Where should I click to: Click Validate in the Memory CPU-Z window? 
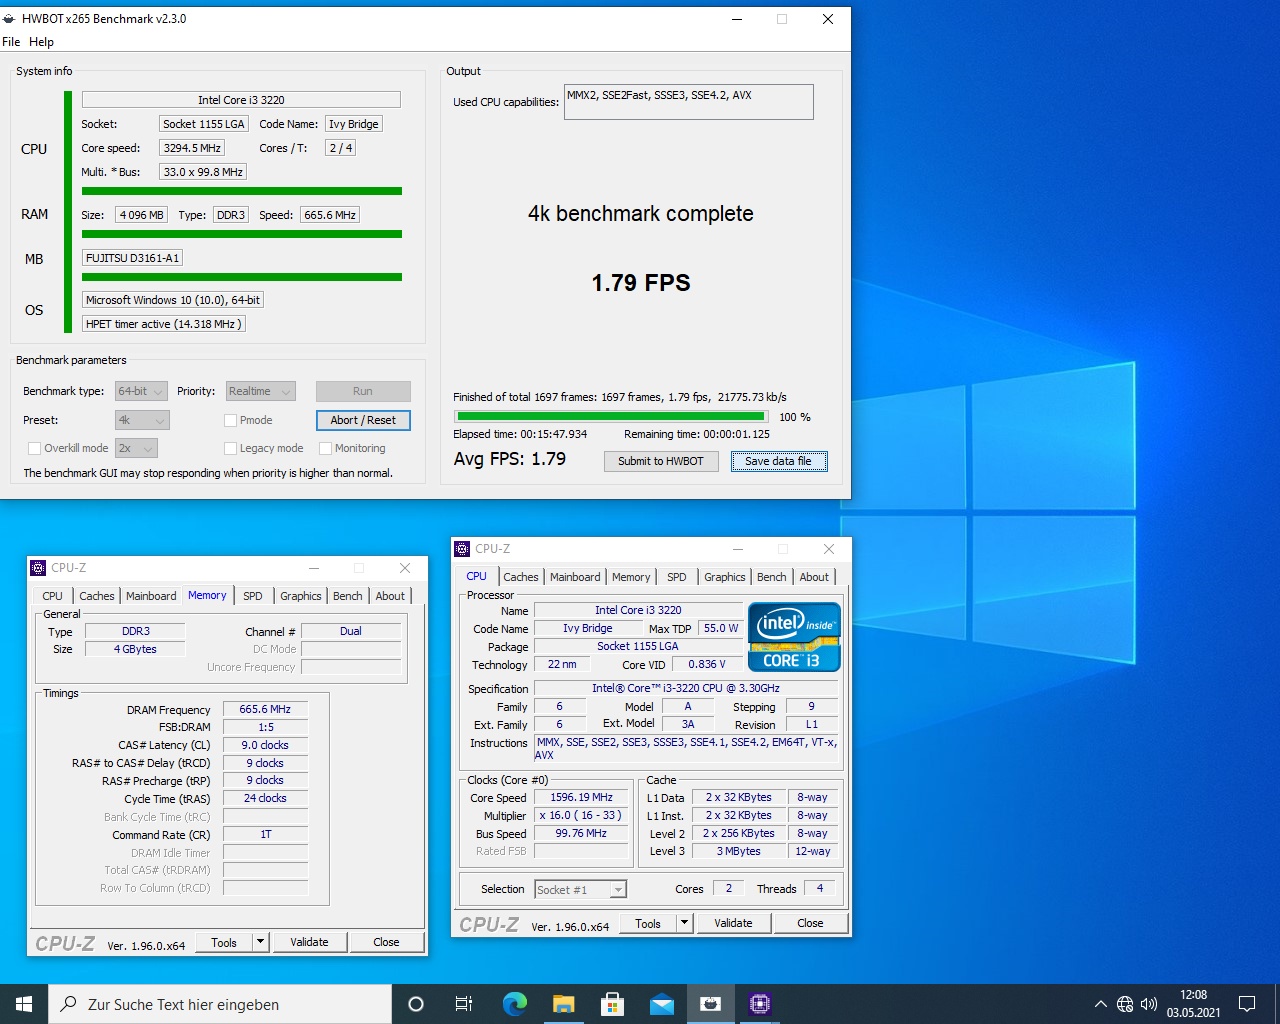click(309, 942)
